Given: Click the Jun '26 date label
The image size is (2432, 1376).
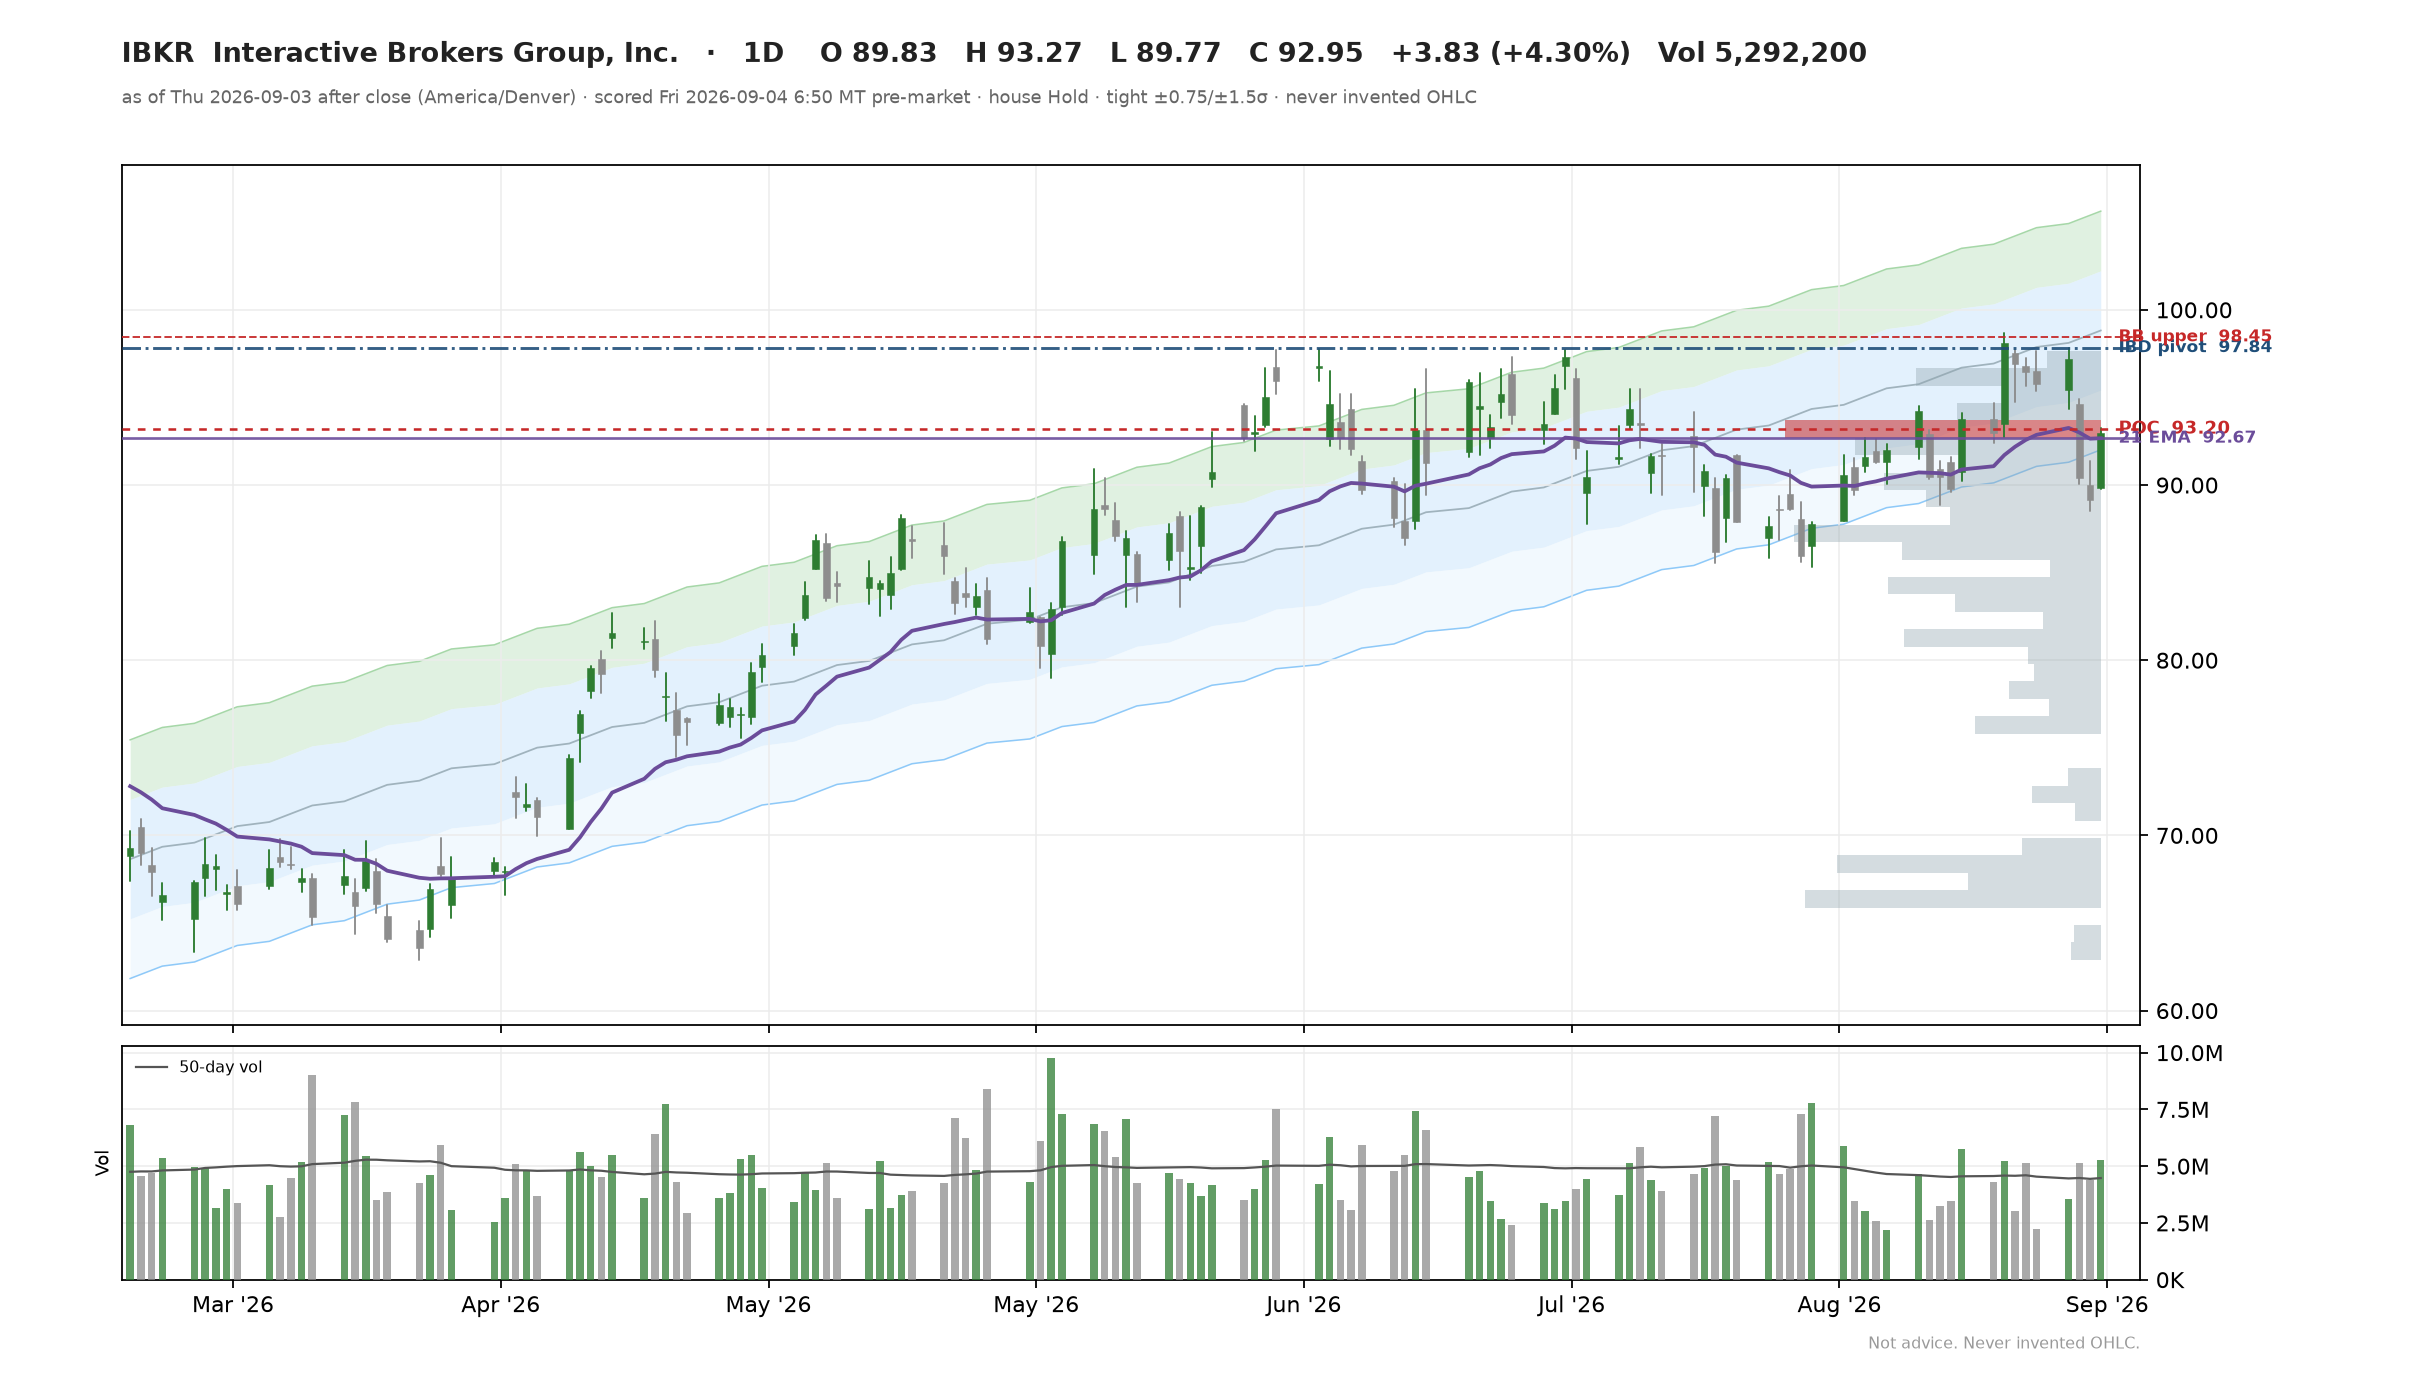Looking at the screenshot, I should [1303, 1305].
